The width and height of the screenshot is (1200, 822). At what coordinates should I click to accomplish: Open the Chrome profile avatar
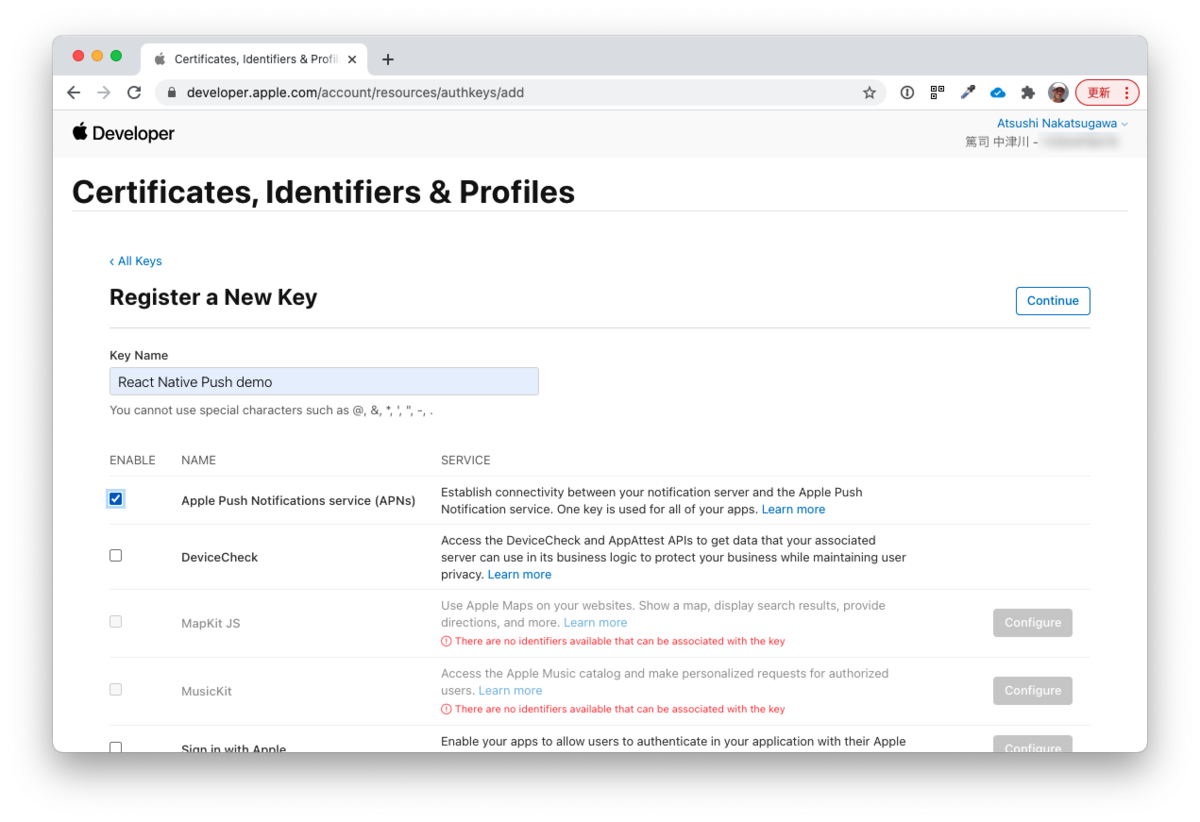1058,92
